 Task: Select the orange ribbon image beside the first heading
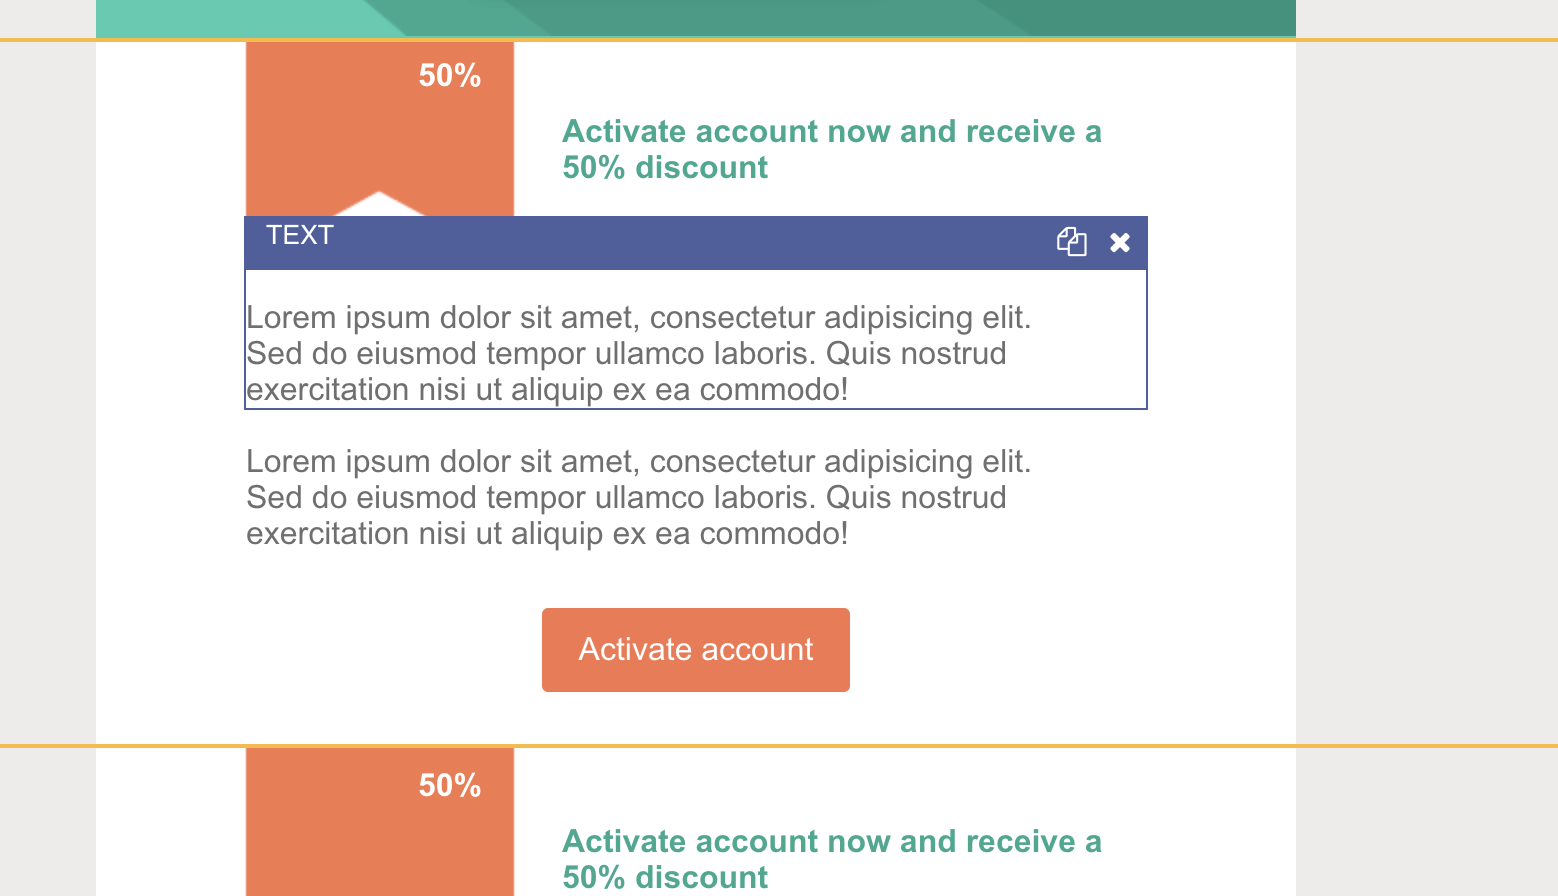coord(380,128)
